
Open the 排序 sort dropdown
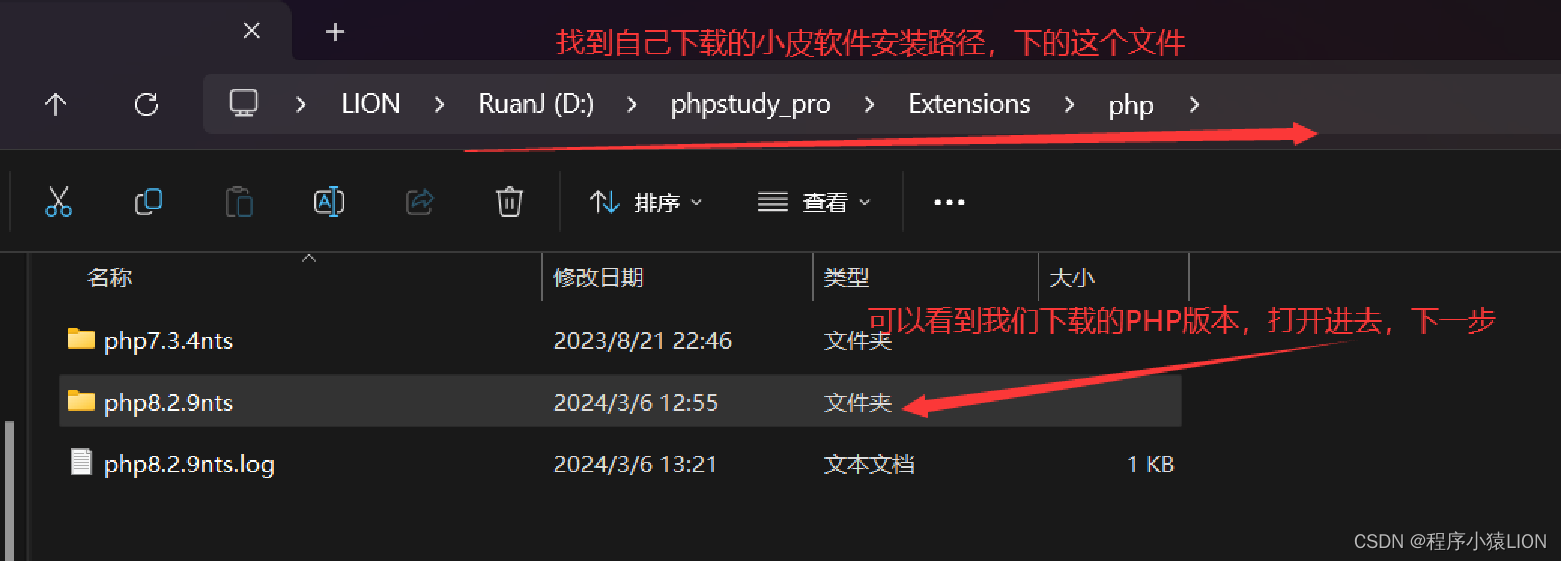pos(646,202)
